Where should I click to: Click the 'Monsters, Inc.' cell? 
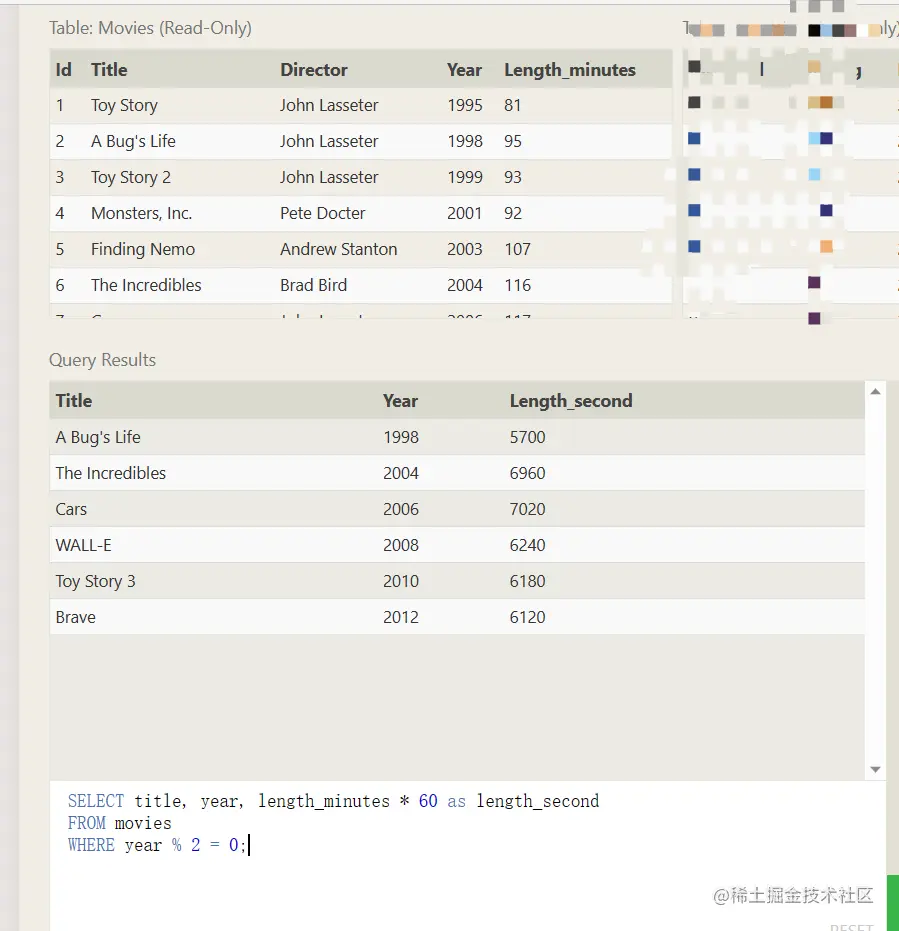click(141, 213)
